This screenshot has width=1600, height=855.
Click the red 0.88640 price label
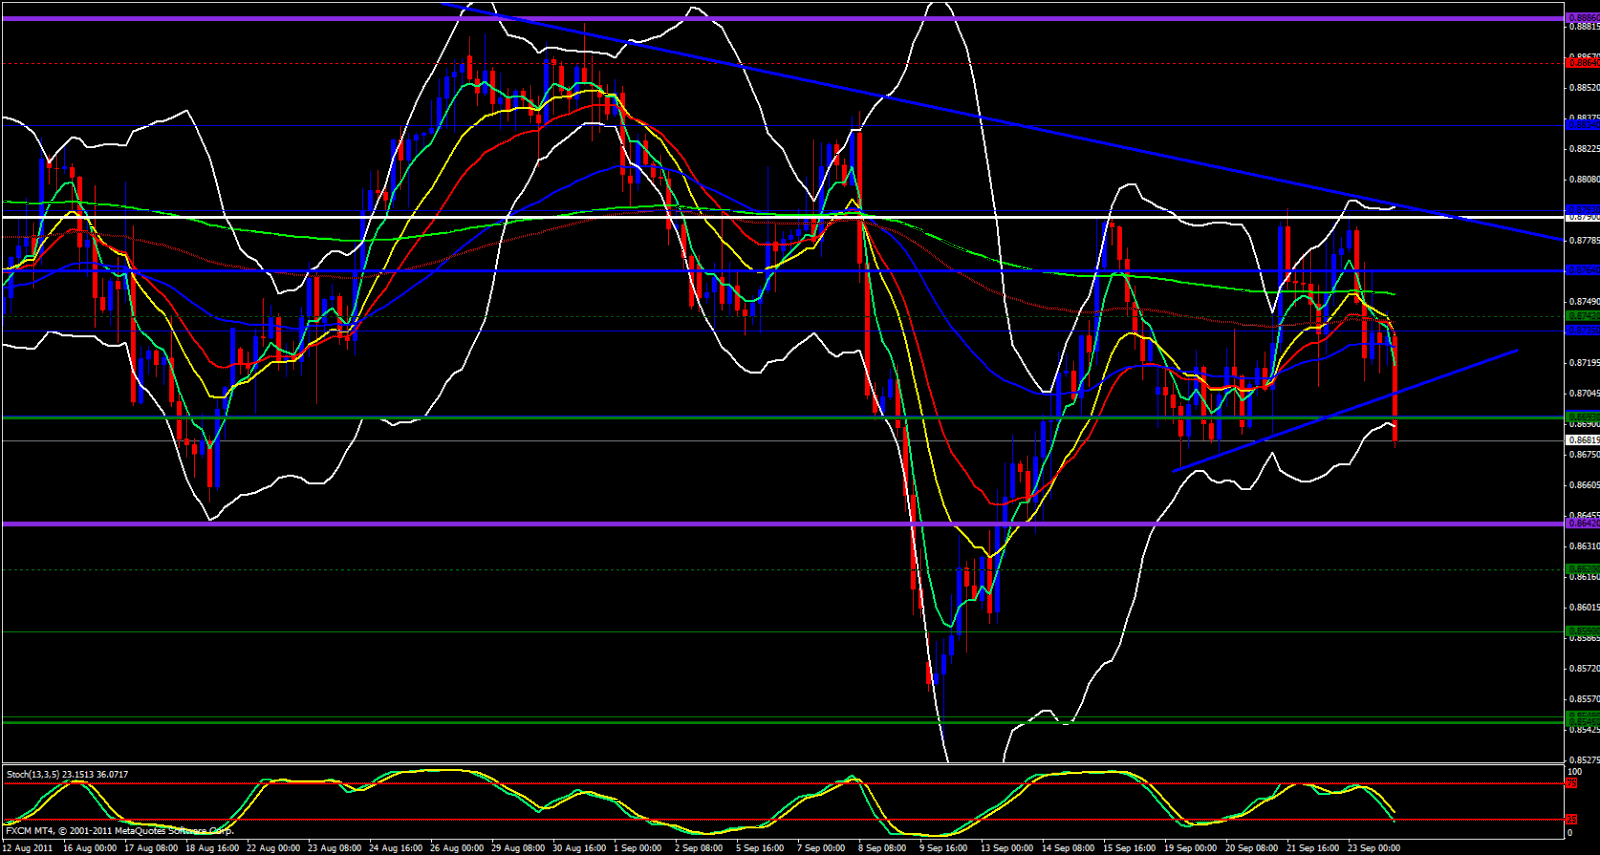(x=1582, y=63)
